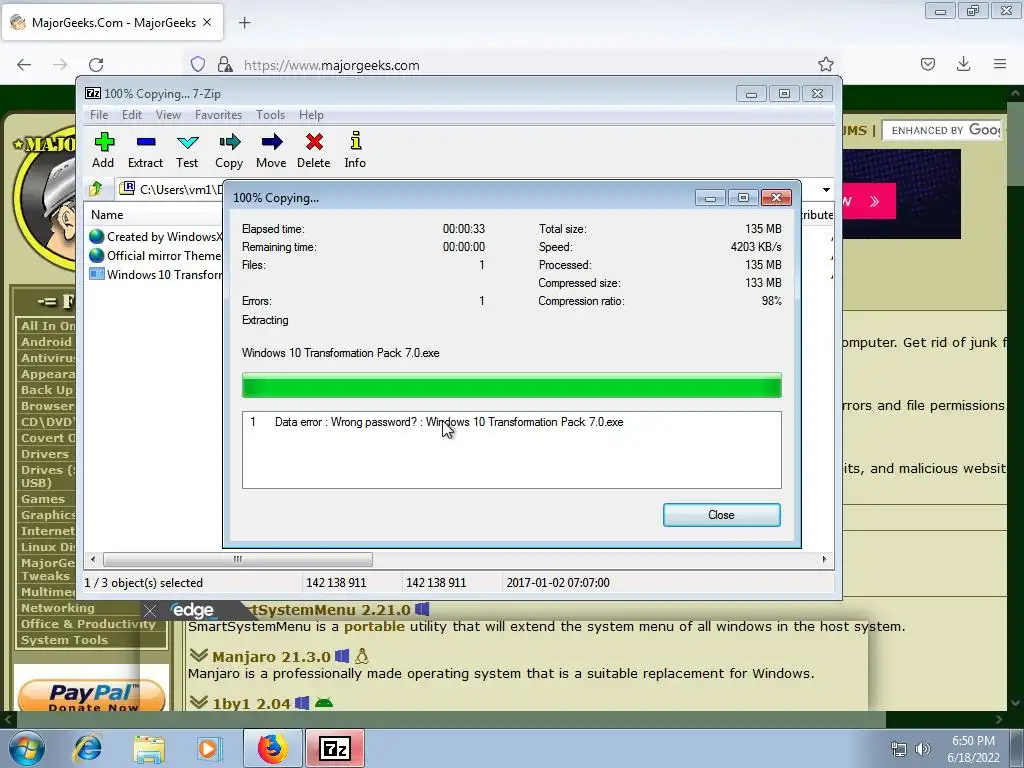Image resolution: width=1024 pixels, height=768 pixels.
Task: Open a new Firefox tab
Action: click(244, 23)
